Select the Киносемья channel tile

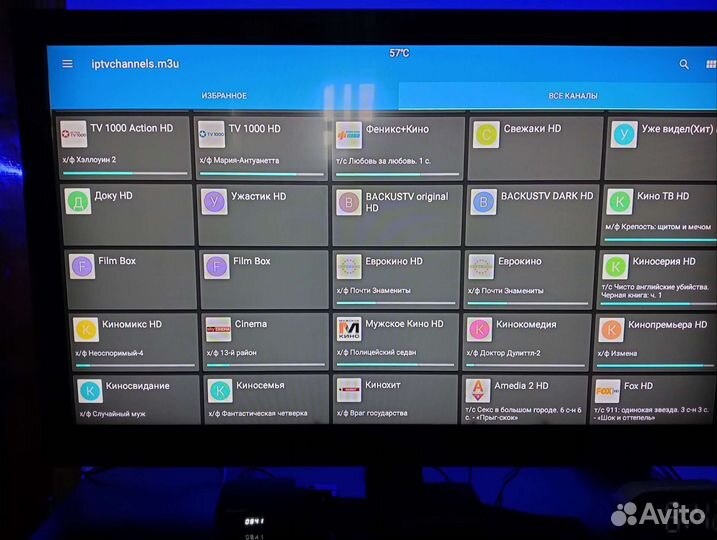coord(263,397)
